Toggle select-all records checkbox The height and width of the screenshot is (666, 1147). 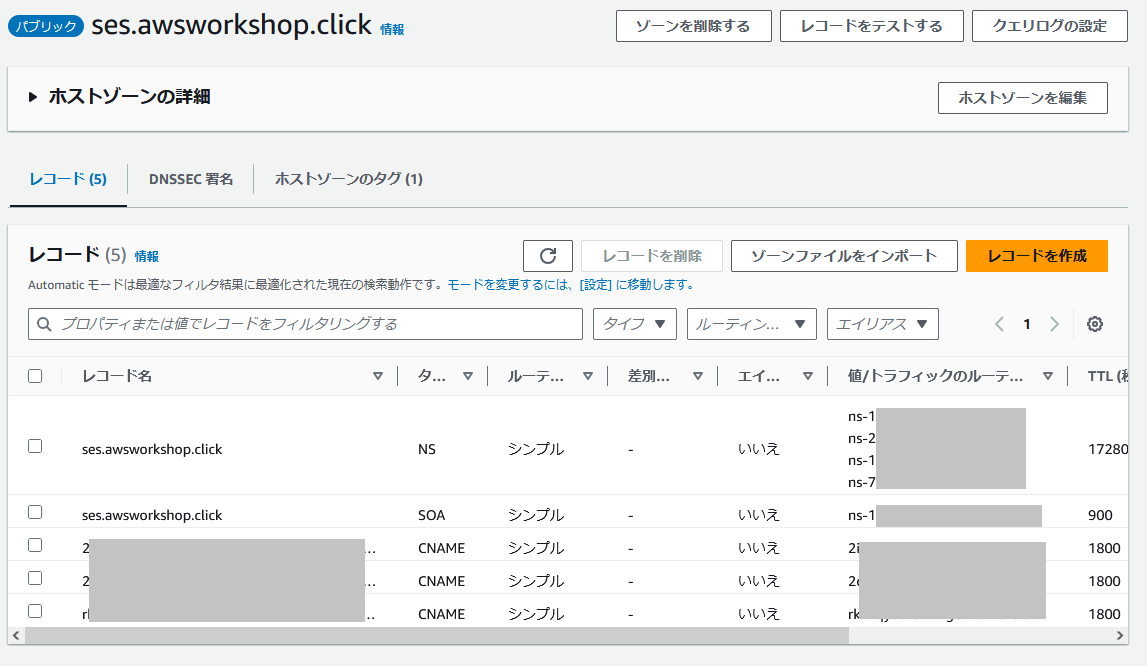[35, 376]
